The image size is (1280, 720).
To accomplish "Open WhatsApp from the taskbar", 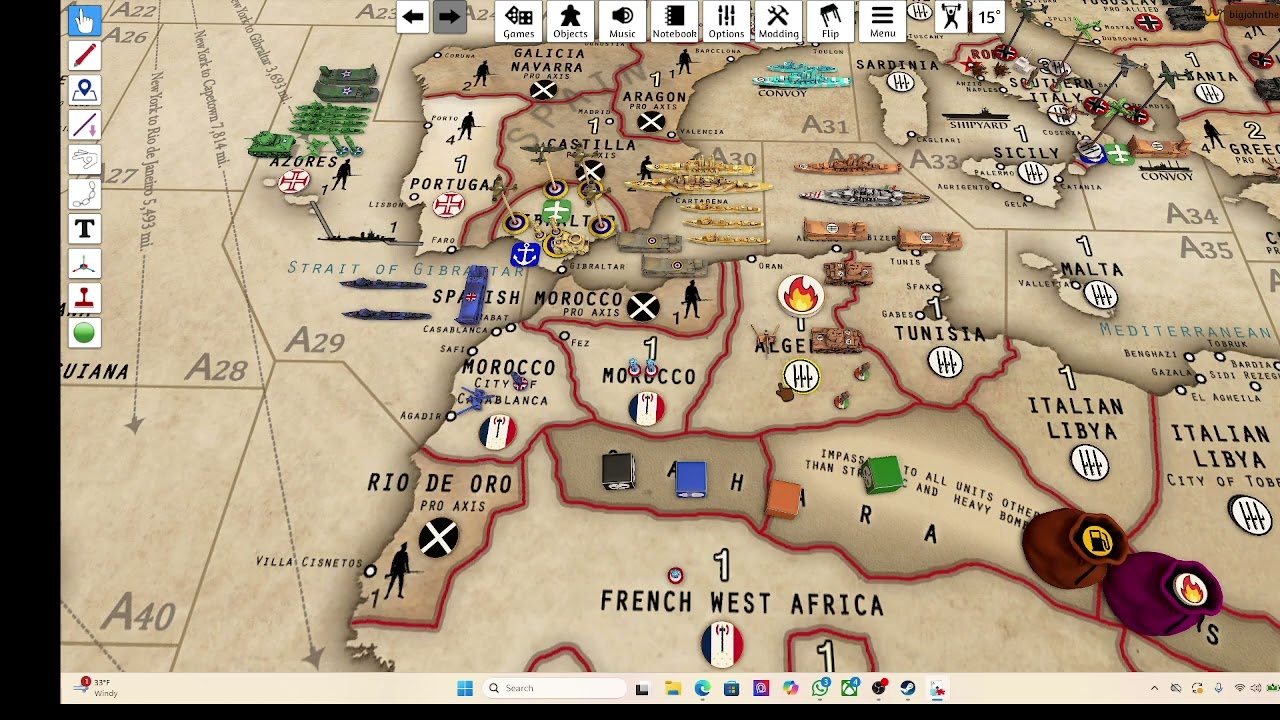I will [x=820, y=688].
